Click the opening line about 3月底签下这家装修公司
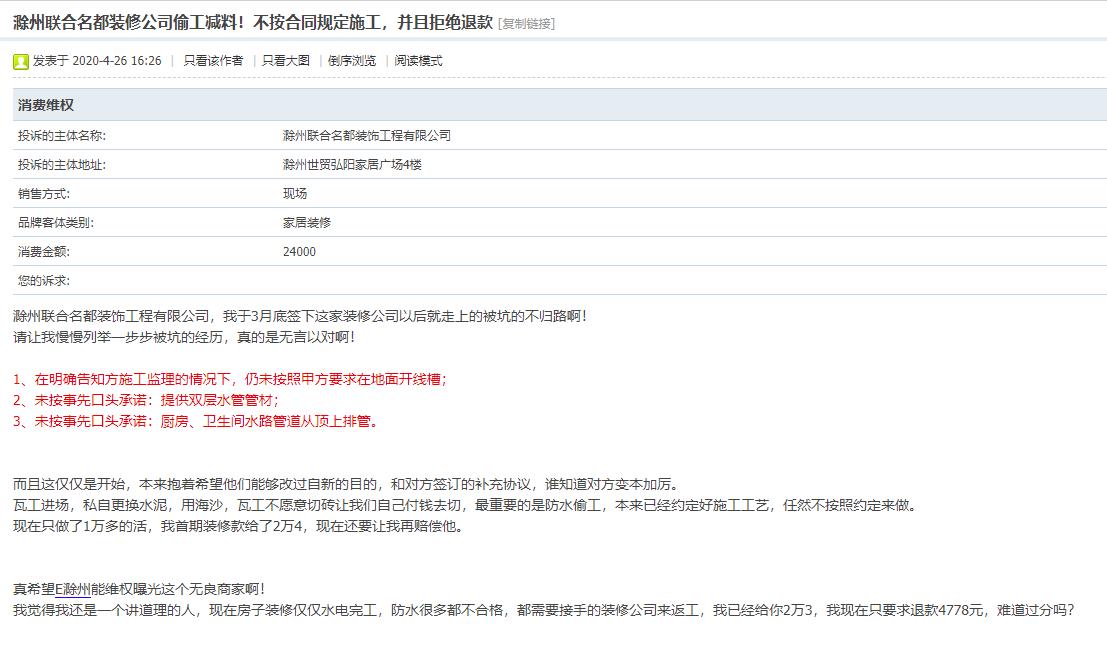Viewport: 1107px width, 649px height. point(300,316)
